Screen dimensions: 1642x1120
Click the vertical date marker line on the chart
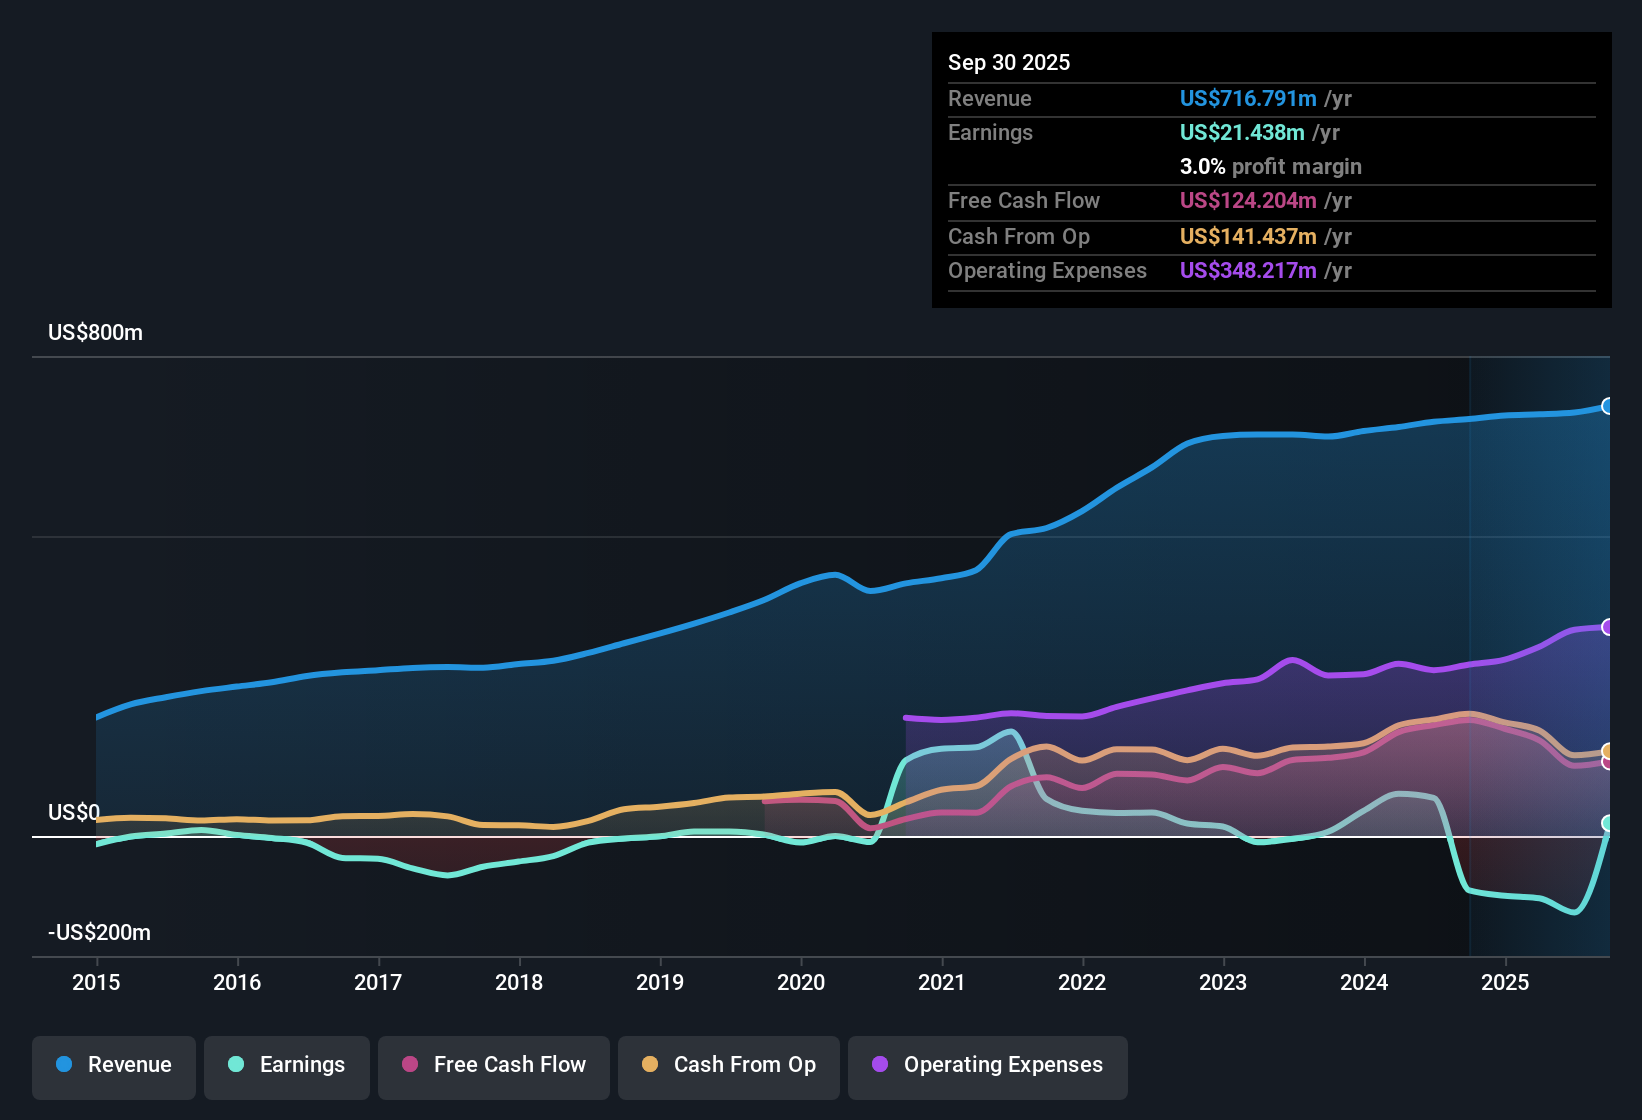(1470, 650)
